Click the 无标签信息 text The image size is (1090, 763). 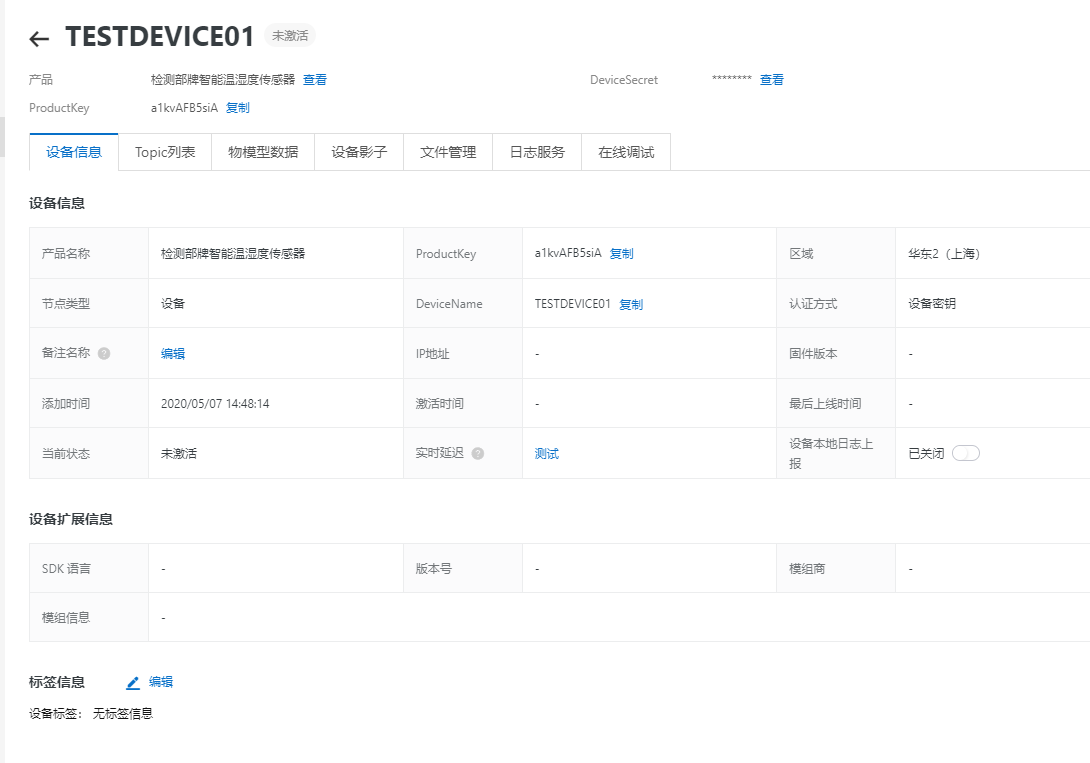pos(123,714)
